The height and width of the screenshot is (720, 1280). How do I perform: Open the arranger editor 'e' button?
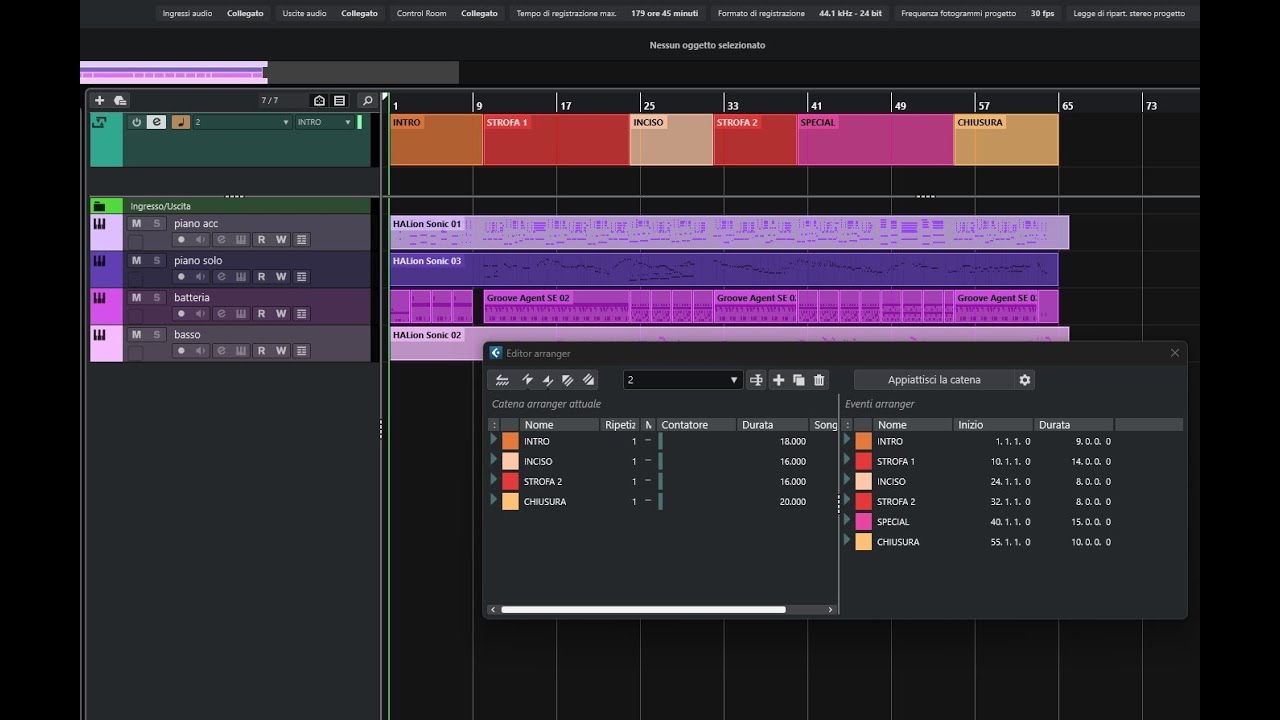pos(156,122)
